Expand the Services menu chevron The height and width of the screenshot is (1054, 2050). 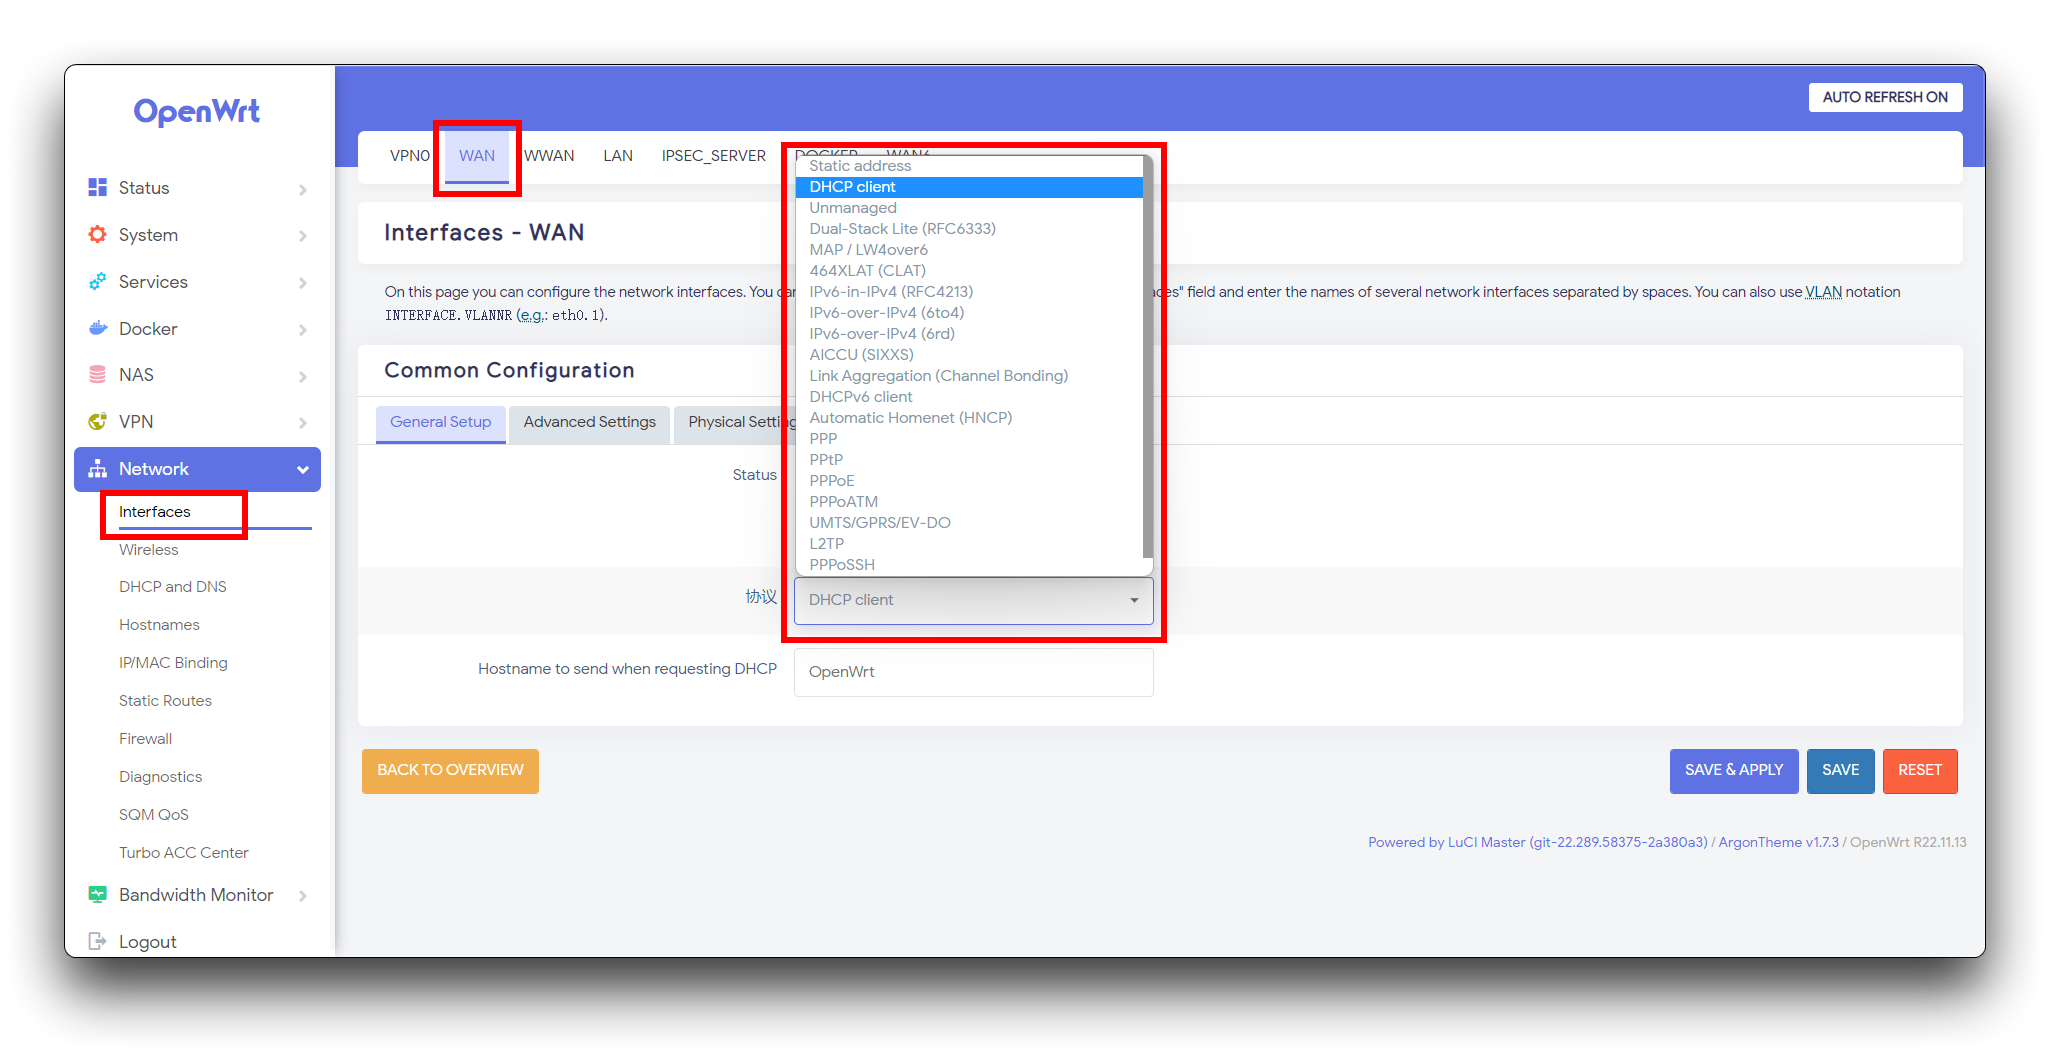tap(302, 283)
